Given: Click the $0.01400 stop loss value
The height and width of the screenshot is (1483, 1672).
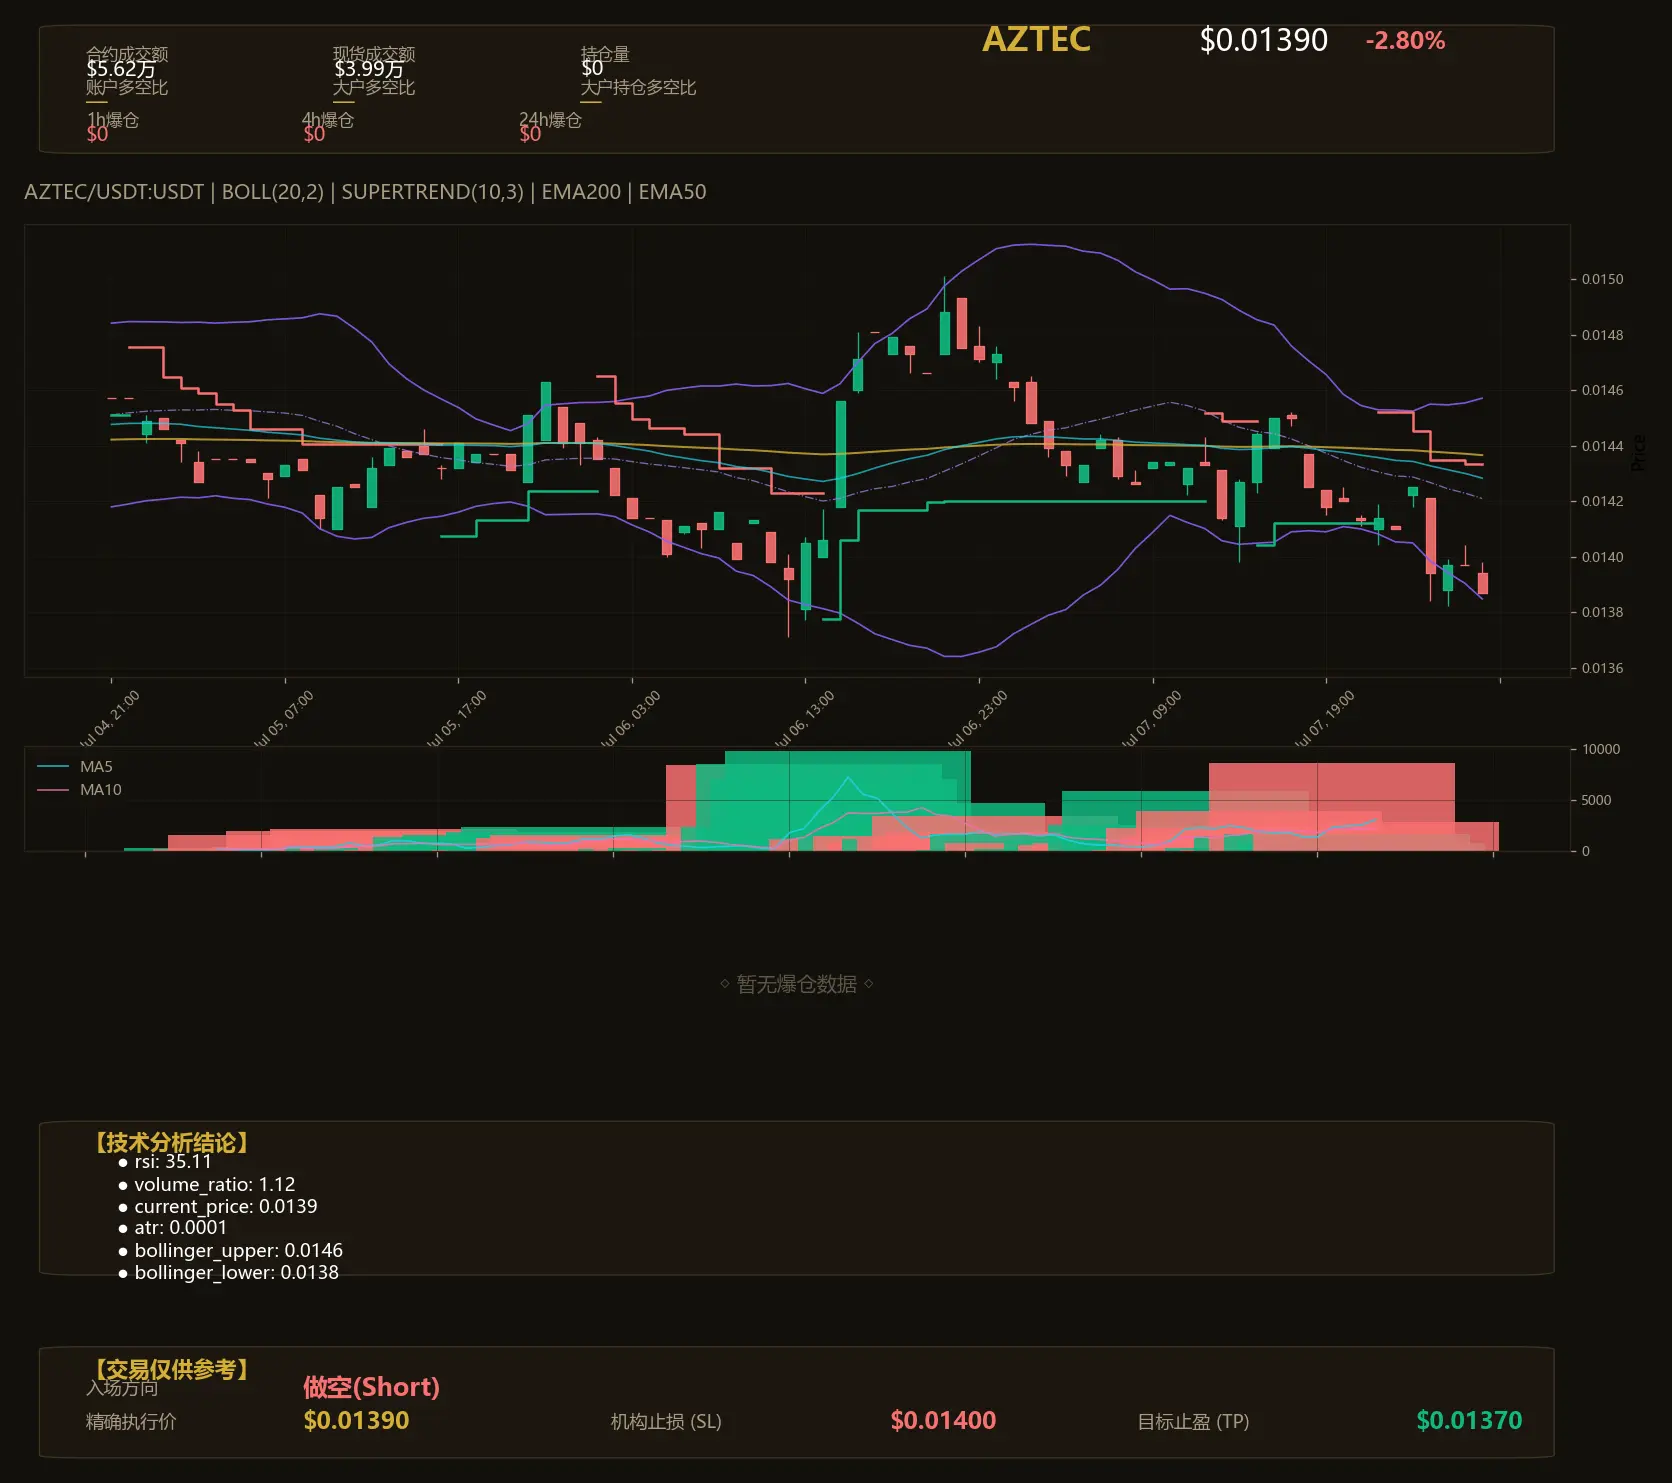Looking at the screenshot, I should pos(943,1420).
